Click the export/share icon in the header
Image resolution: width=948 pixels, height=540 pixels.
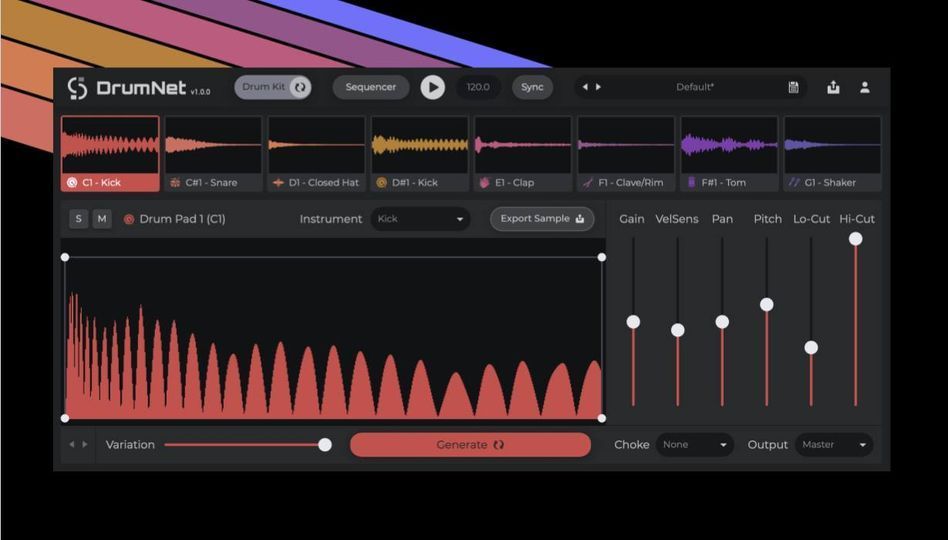(x=833, y=87)
